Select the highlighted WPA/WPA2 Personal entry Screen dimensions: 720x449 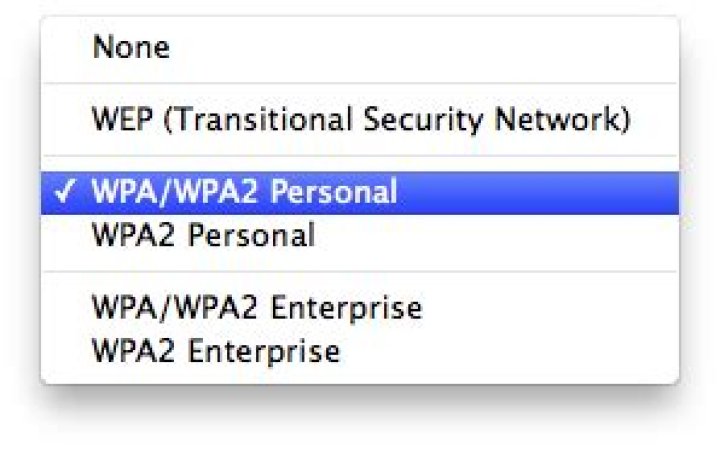click(x=244, y=192)
